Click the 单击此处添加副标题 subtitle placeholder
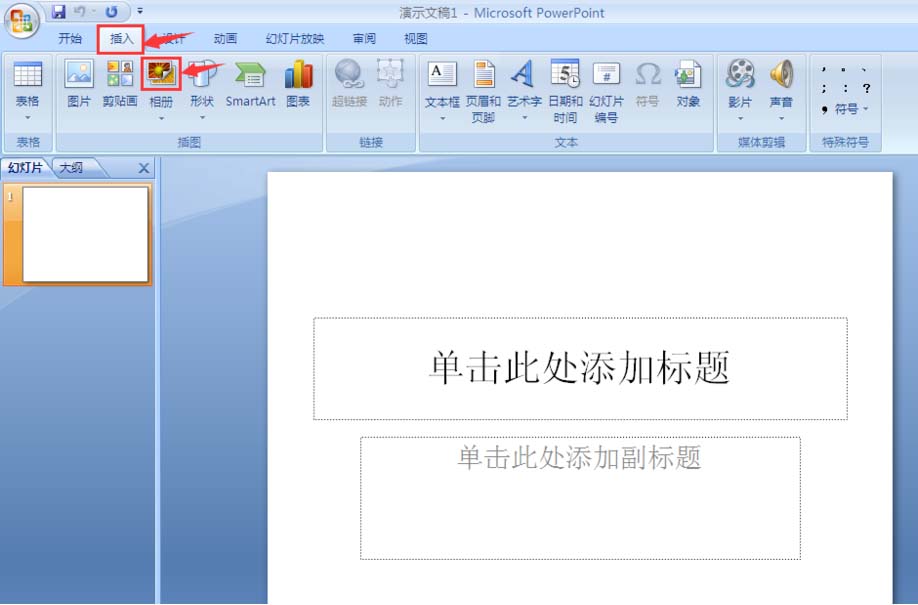The image size is (918, 605). coord(580,498)
